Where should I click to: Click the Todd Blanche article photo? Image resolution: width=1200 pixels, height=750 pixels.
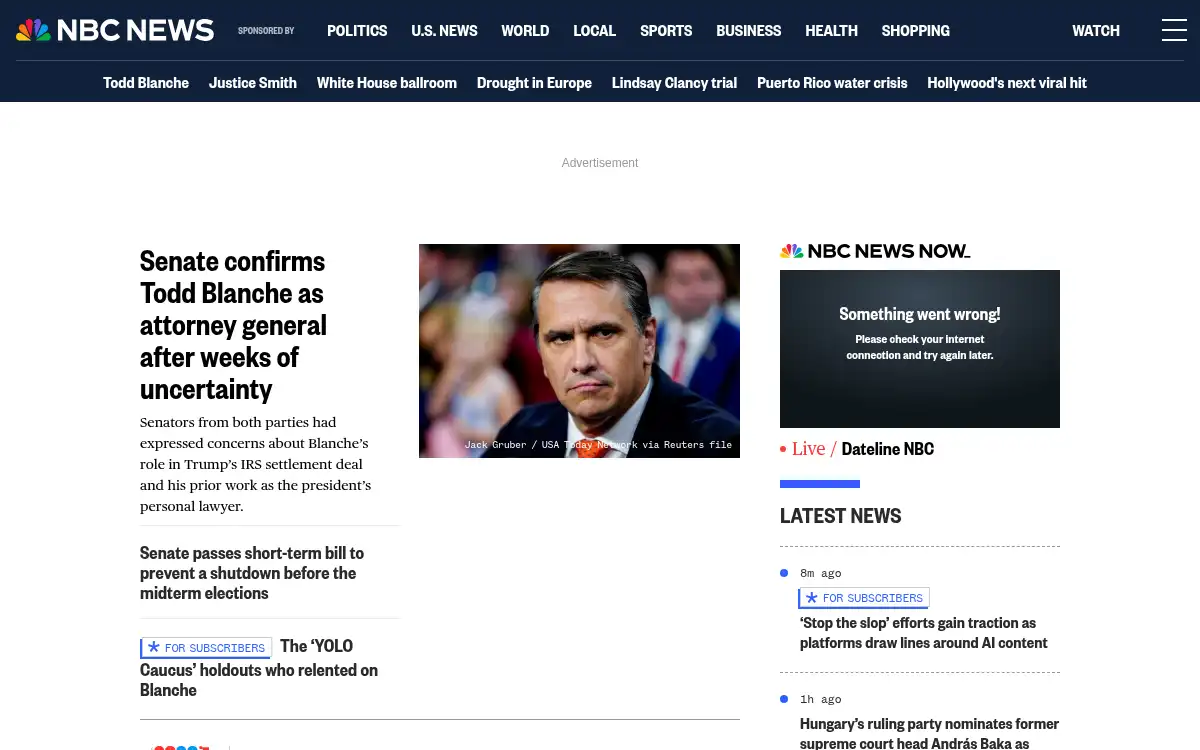point(579,351)
